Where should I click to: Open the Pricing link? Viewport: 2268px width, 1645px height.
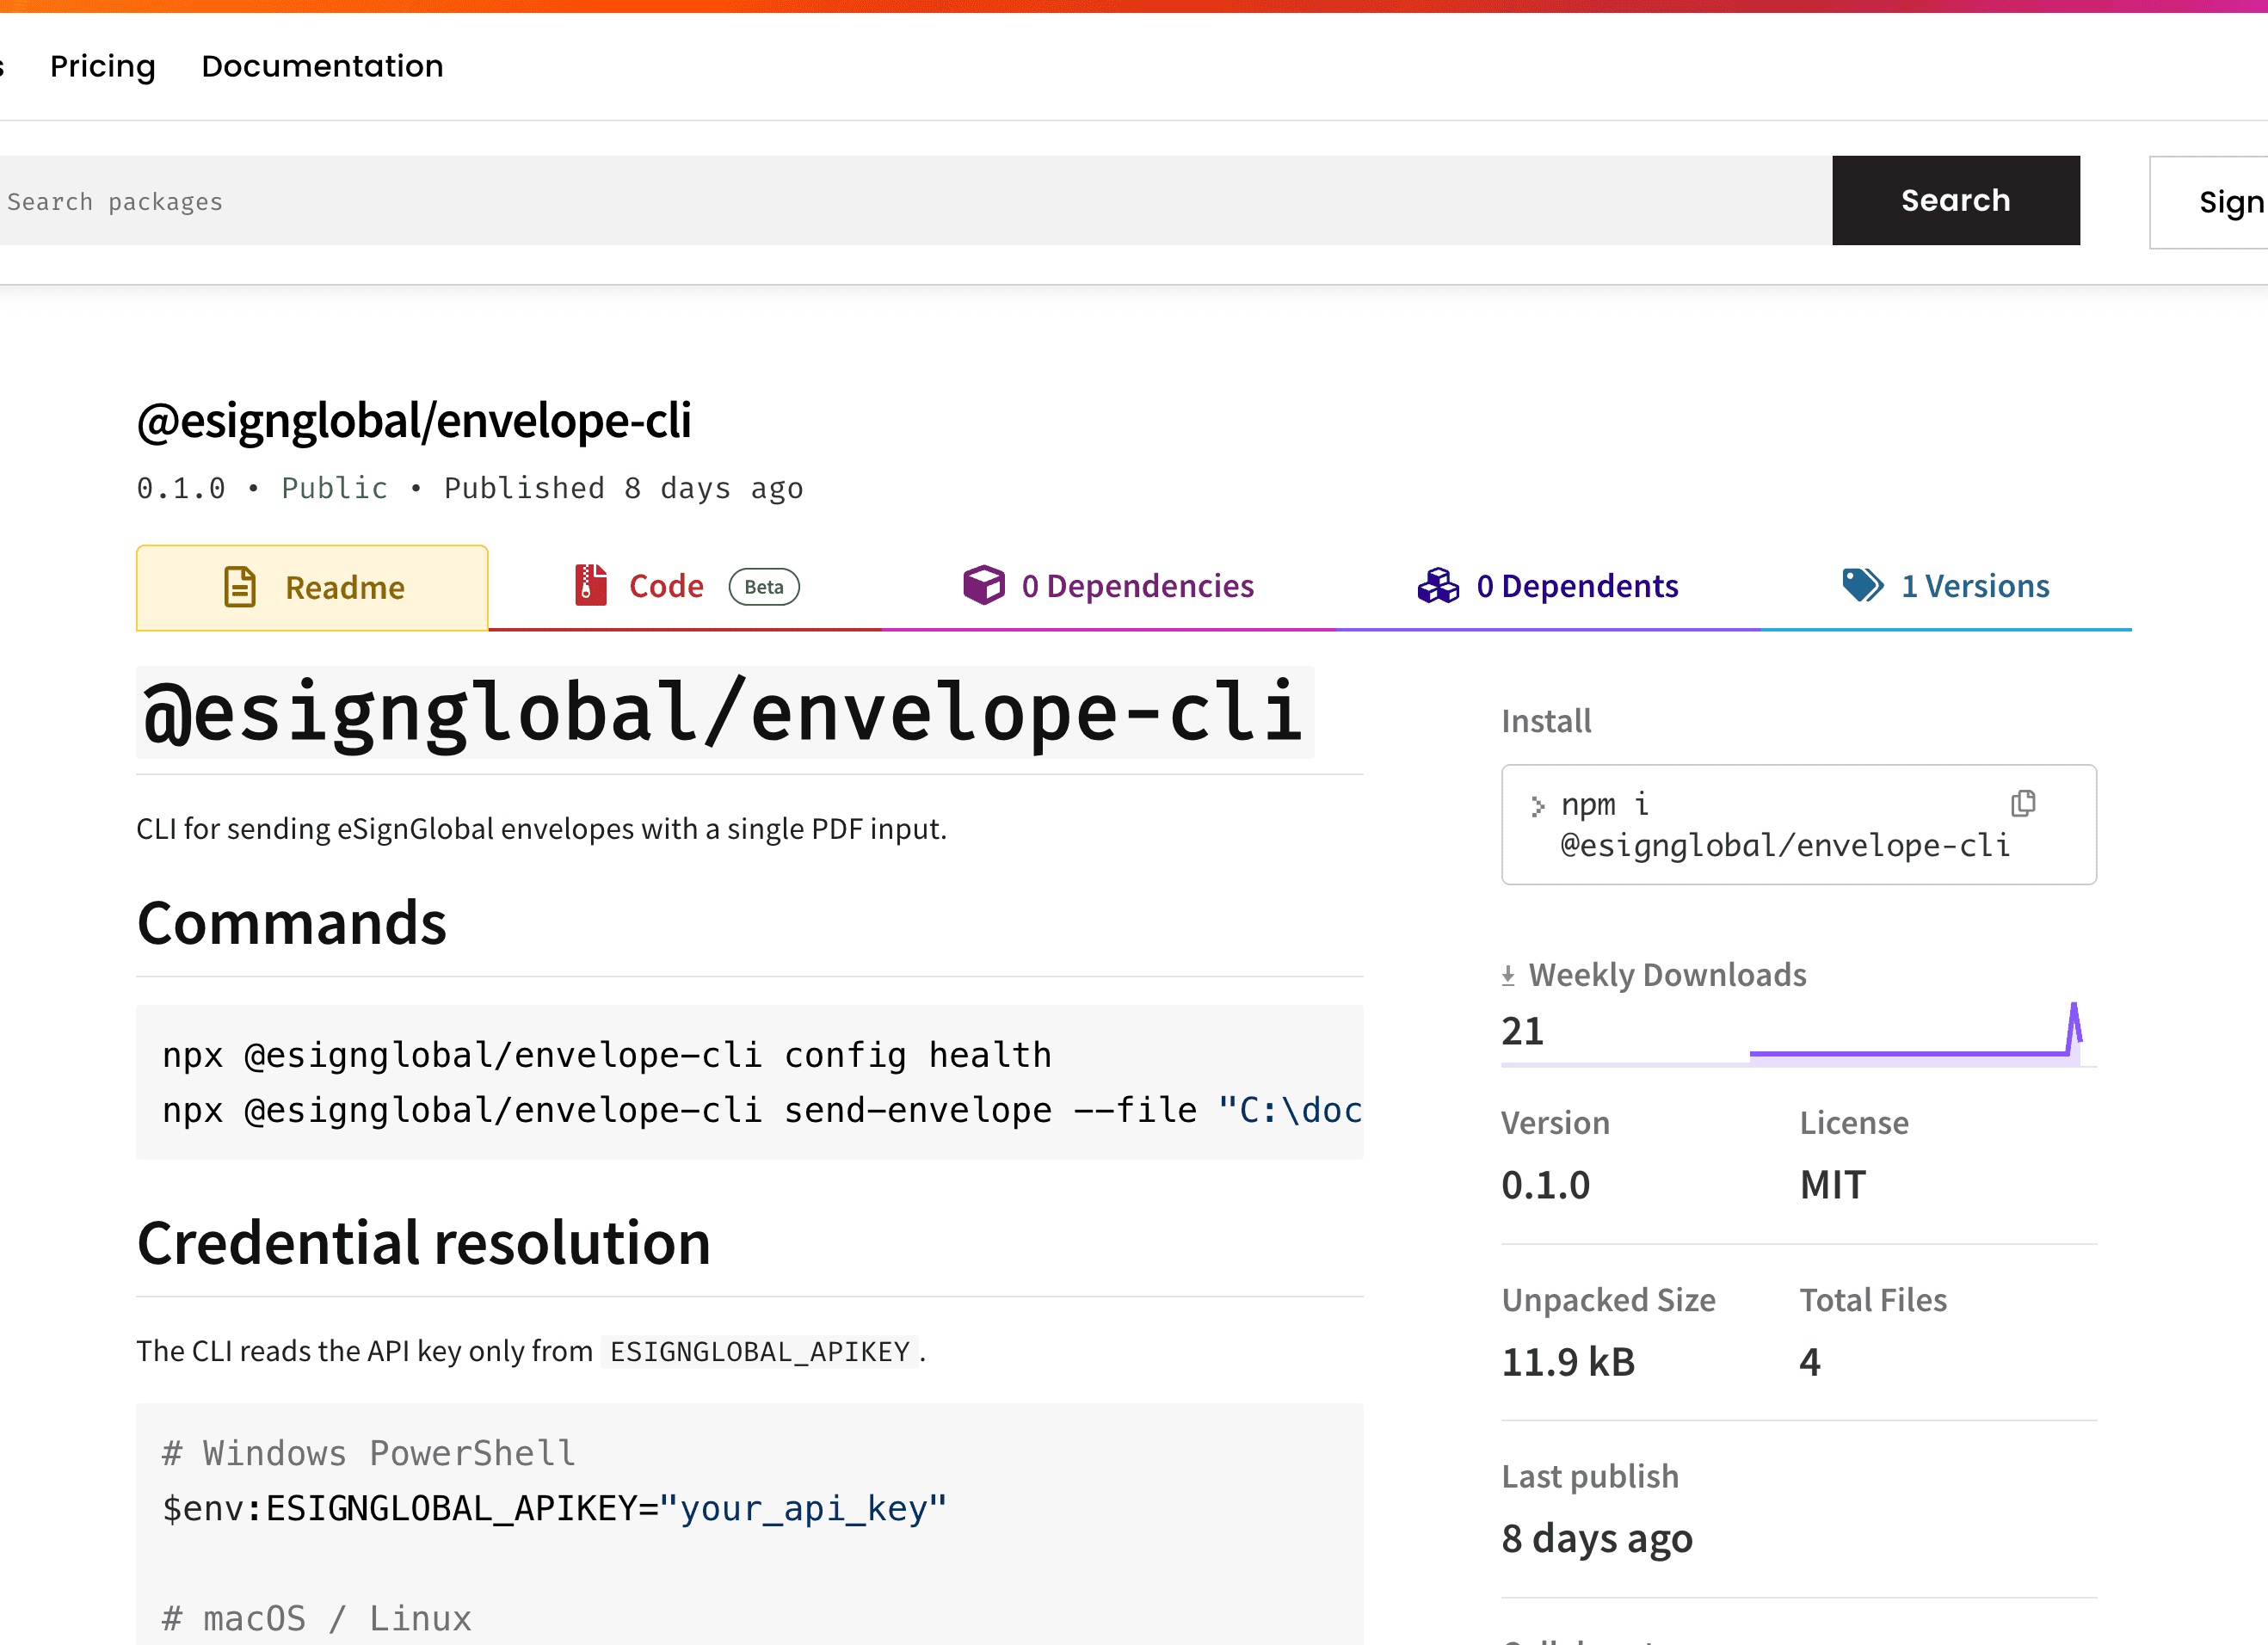pos(103,66)
